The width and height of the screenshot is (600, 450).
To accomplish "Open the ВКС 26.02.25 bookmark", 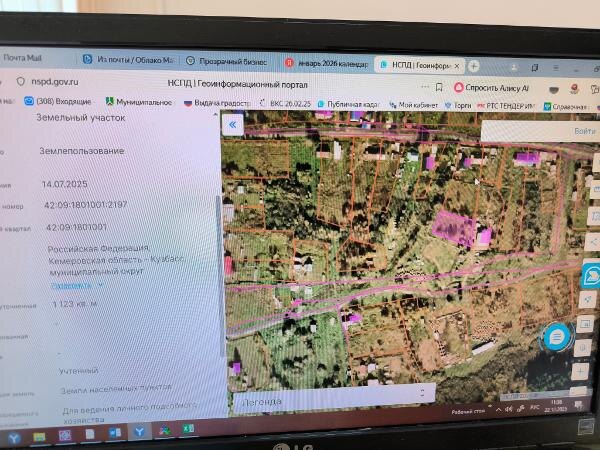I will (x=285, y=103).
